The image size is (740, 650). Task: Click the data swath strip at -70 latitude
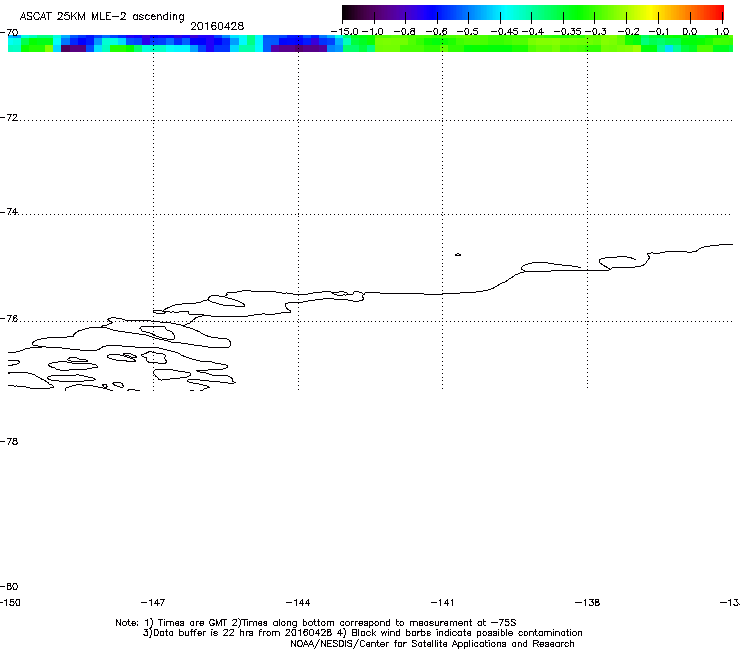pos(370,43)
